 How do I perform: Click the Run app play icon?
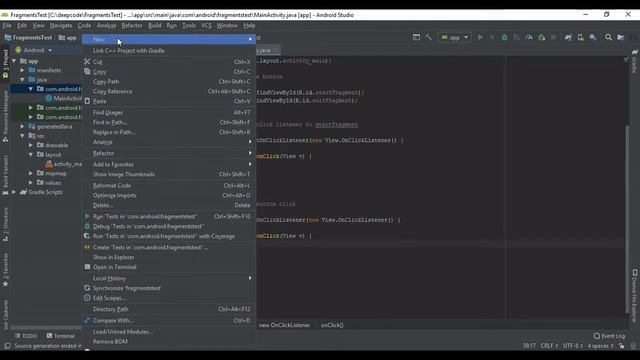pyautogui.click(x=480, y=37)
